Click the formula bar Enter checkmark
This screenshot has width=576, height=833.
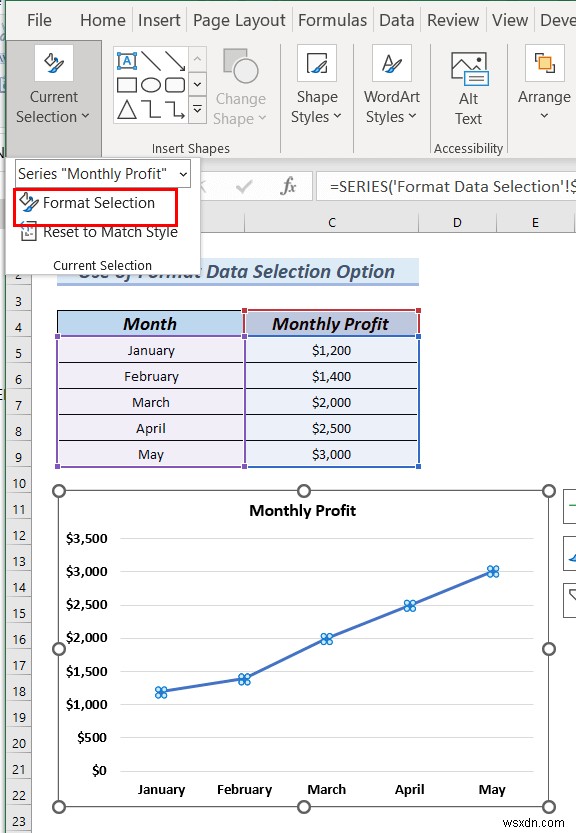[x=244, y=186]
